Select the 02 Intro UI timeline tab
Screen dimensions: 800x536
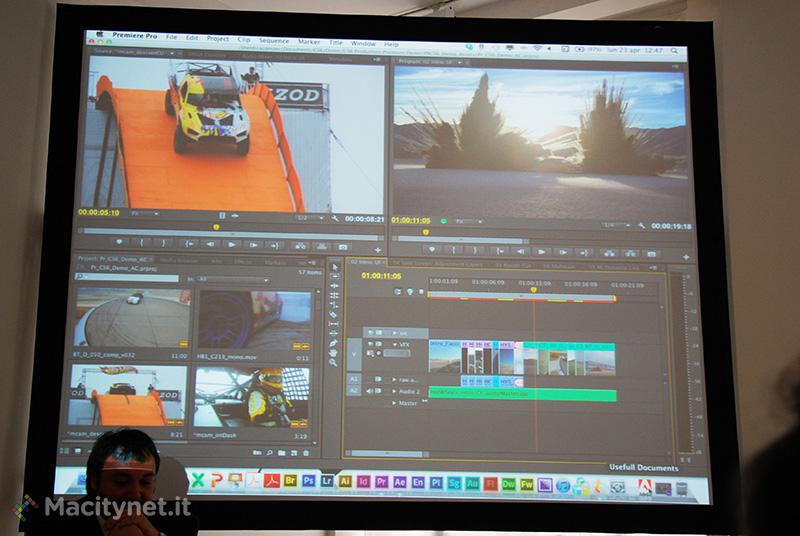coord(366,262)
